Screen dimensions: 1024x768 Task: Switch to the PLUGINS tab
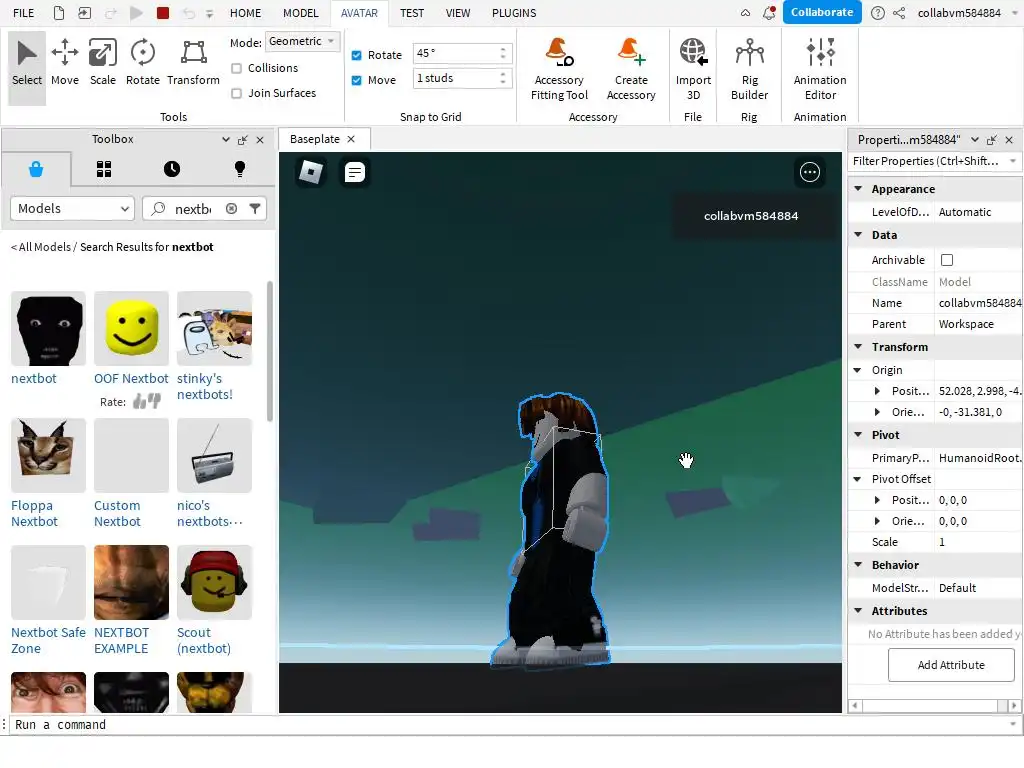tap(514, 13)
